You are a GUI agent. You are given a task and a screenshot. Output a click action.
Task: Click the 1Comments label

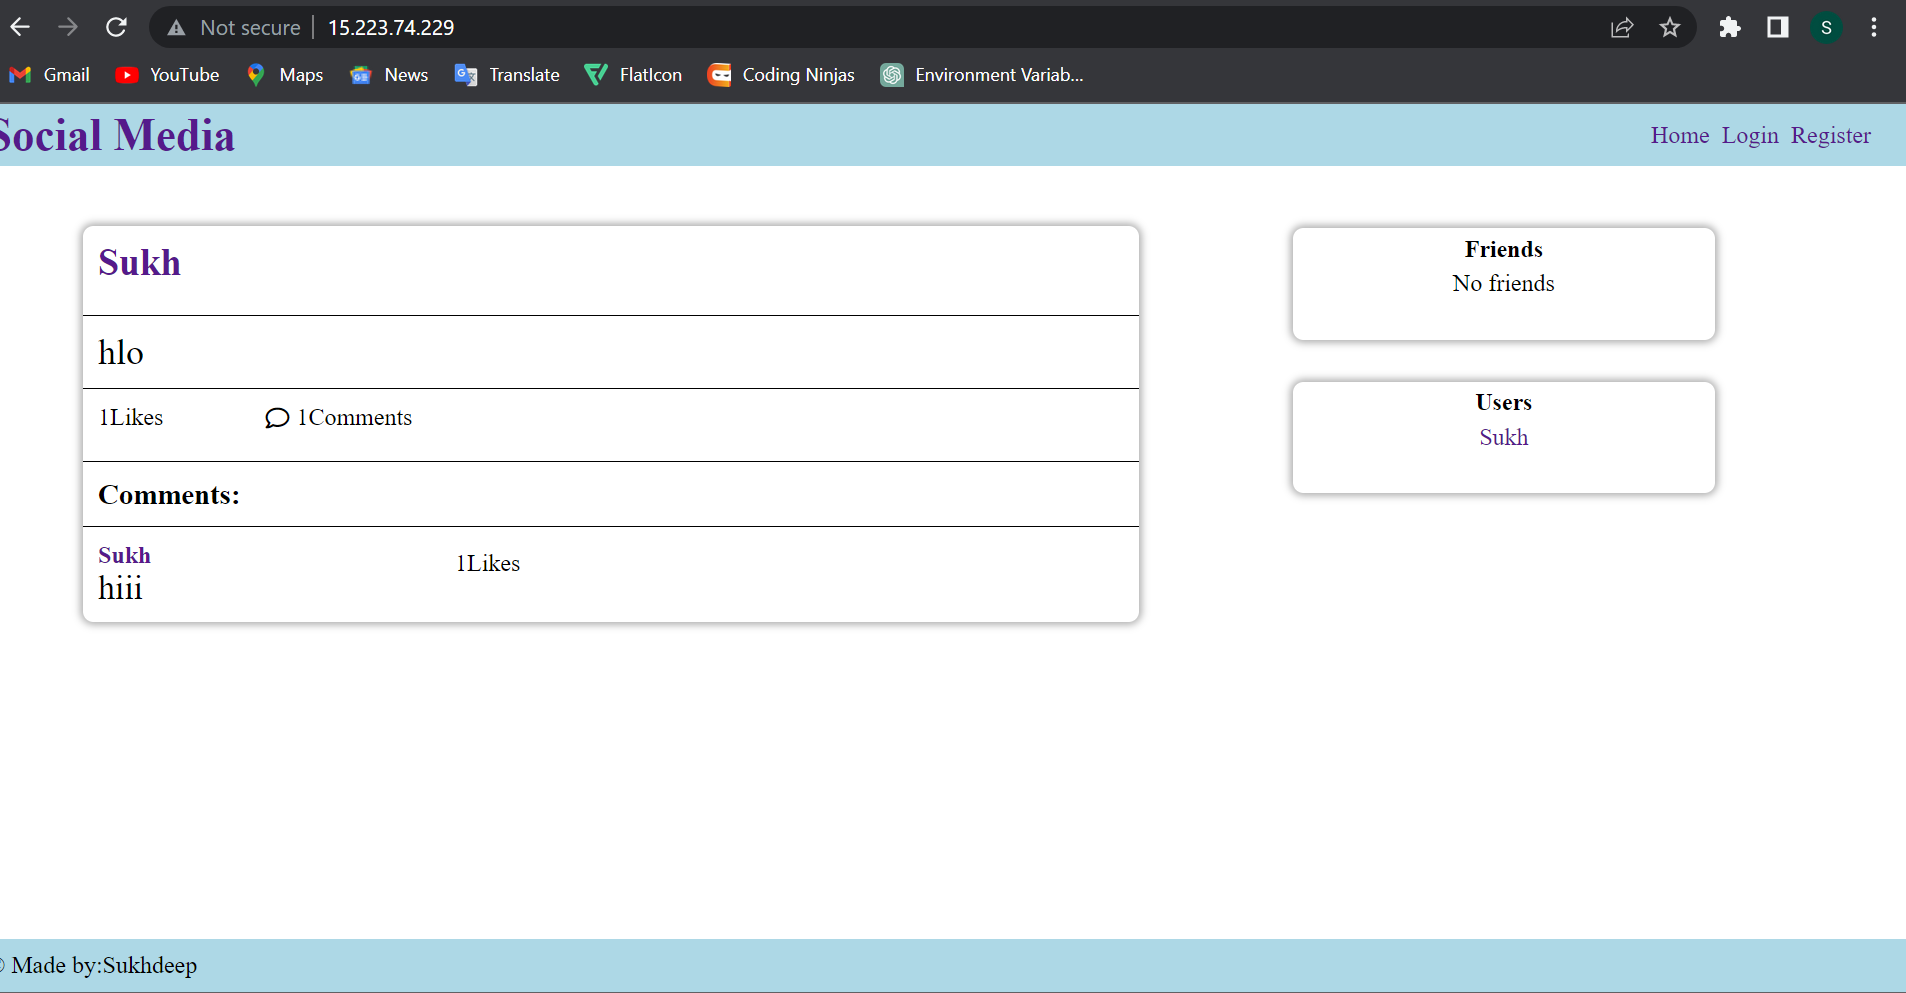355,417
